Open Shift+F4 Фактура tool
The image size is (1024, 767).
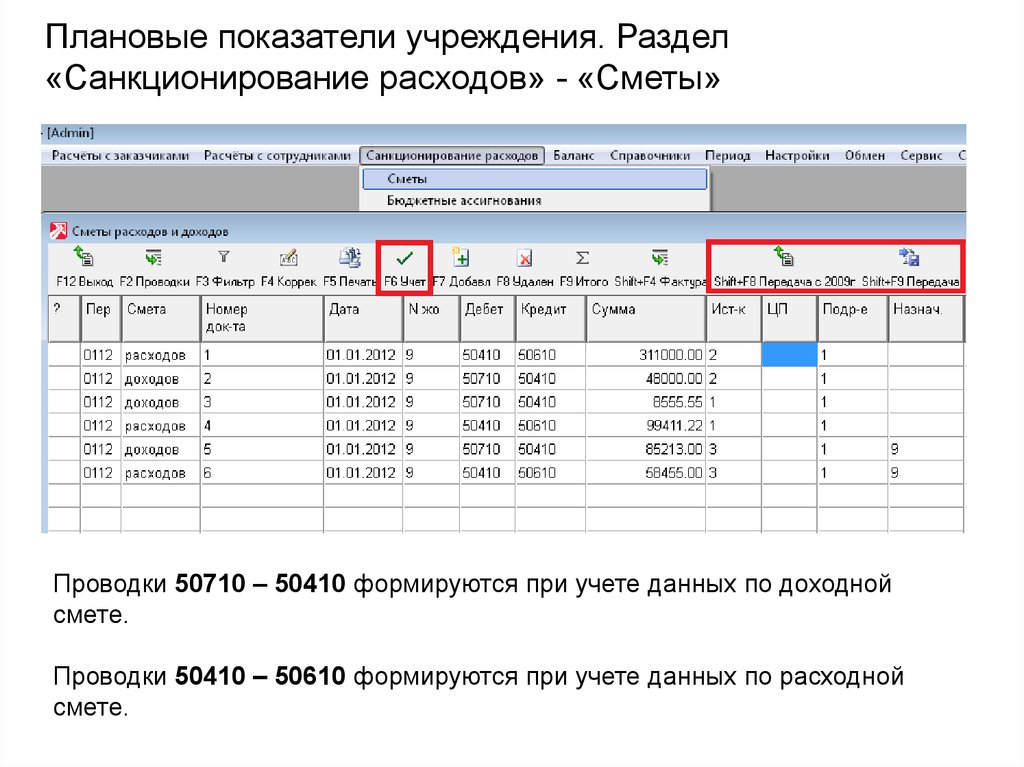tap(659, 258)
